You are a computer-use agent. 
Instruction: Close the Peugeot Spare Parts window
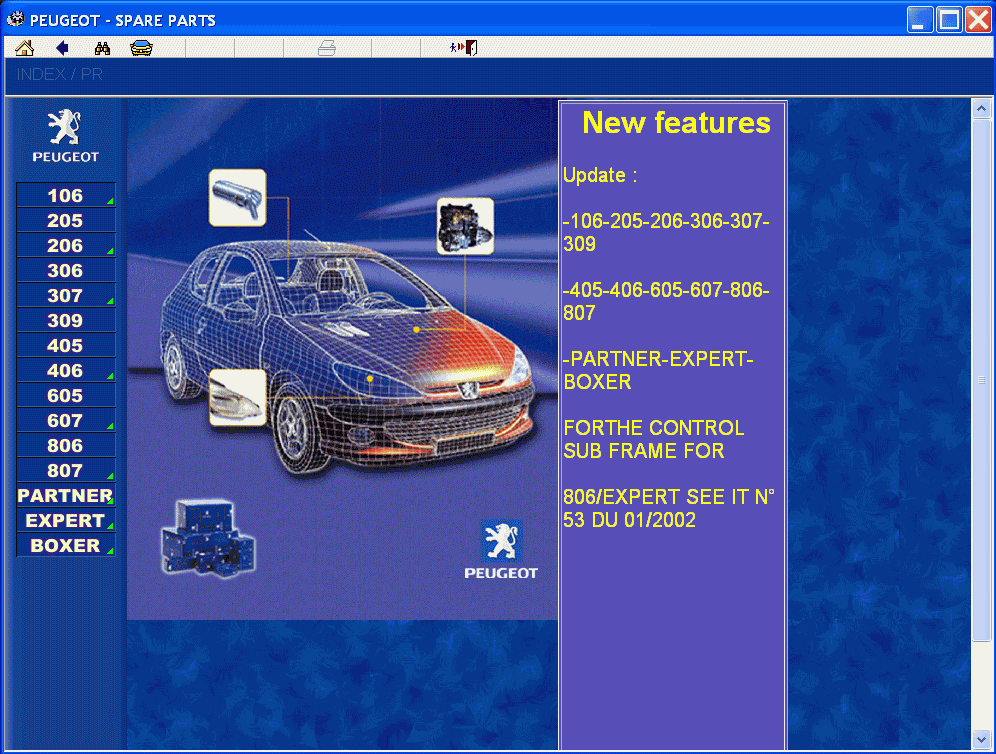[x=978, y=20]
